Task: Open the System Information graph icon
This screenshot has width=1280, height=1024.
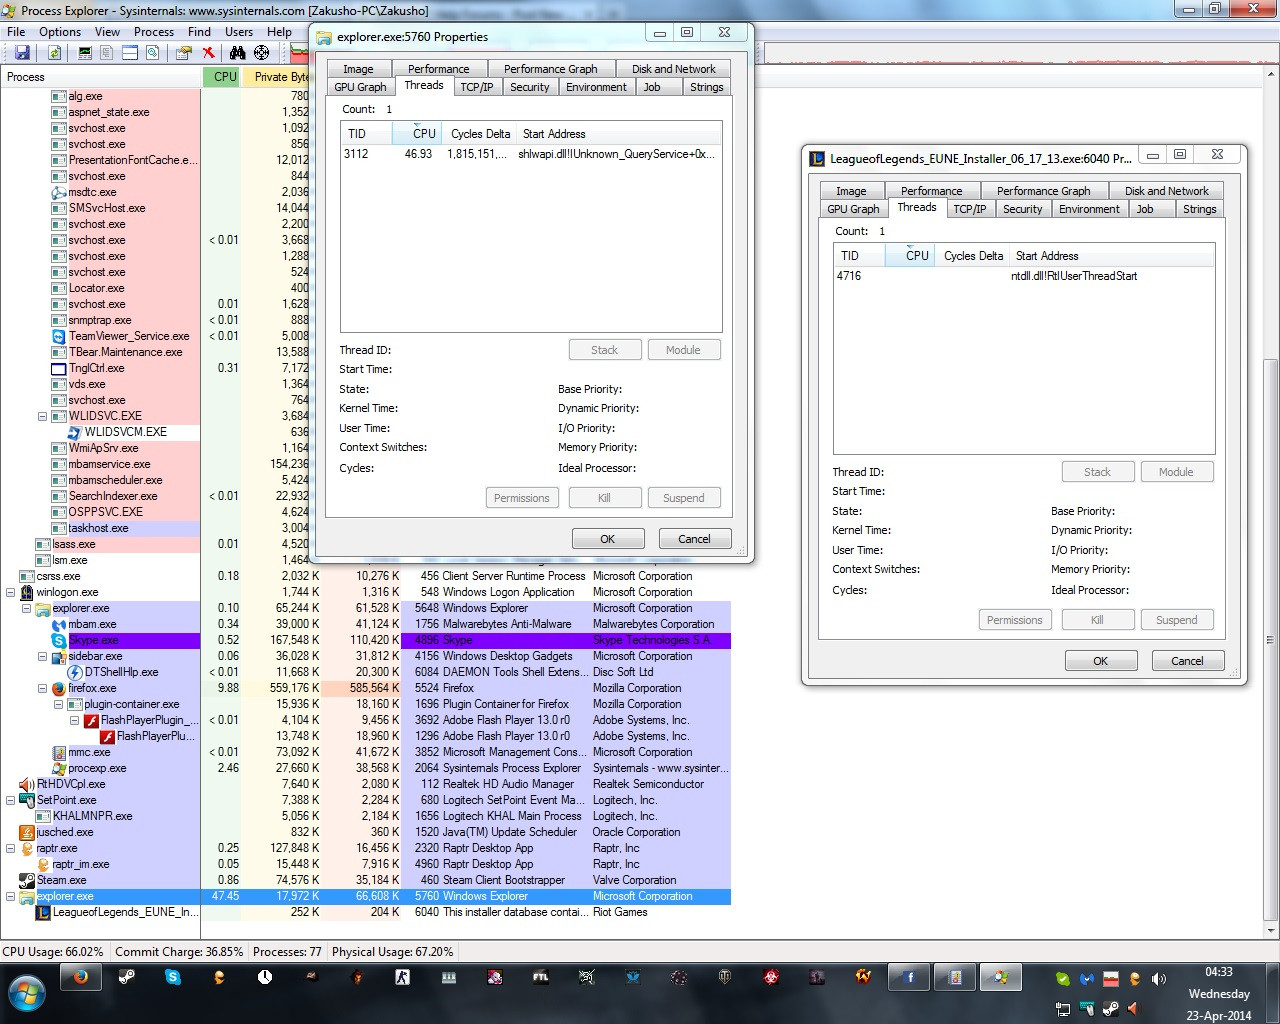Action: coord(85,52)
